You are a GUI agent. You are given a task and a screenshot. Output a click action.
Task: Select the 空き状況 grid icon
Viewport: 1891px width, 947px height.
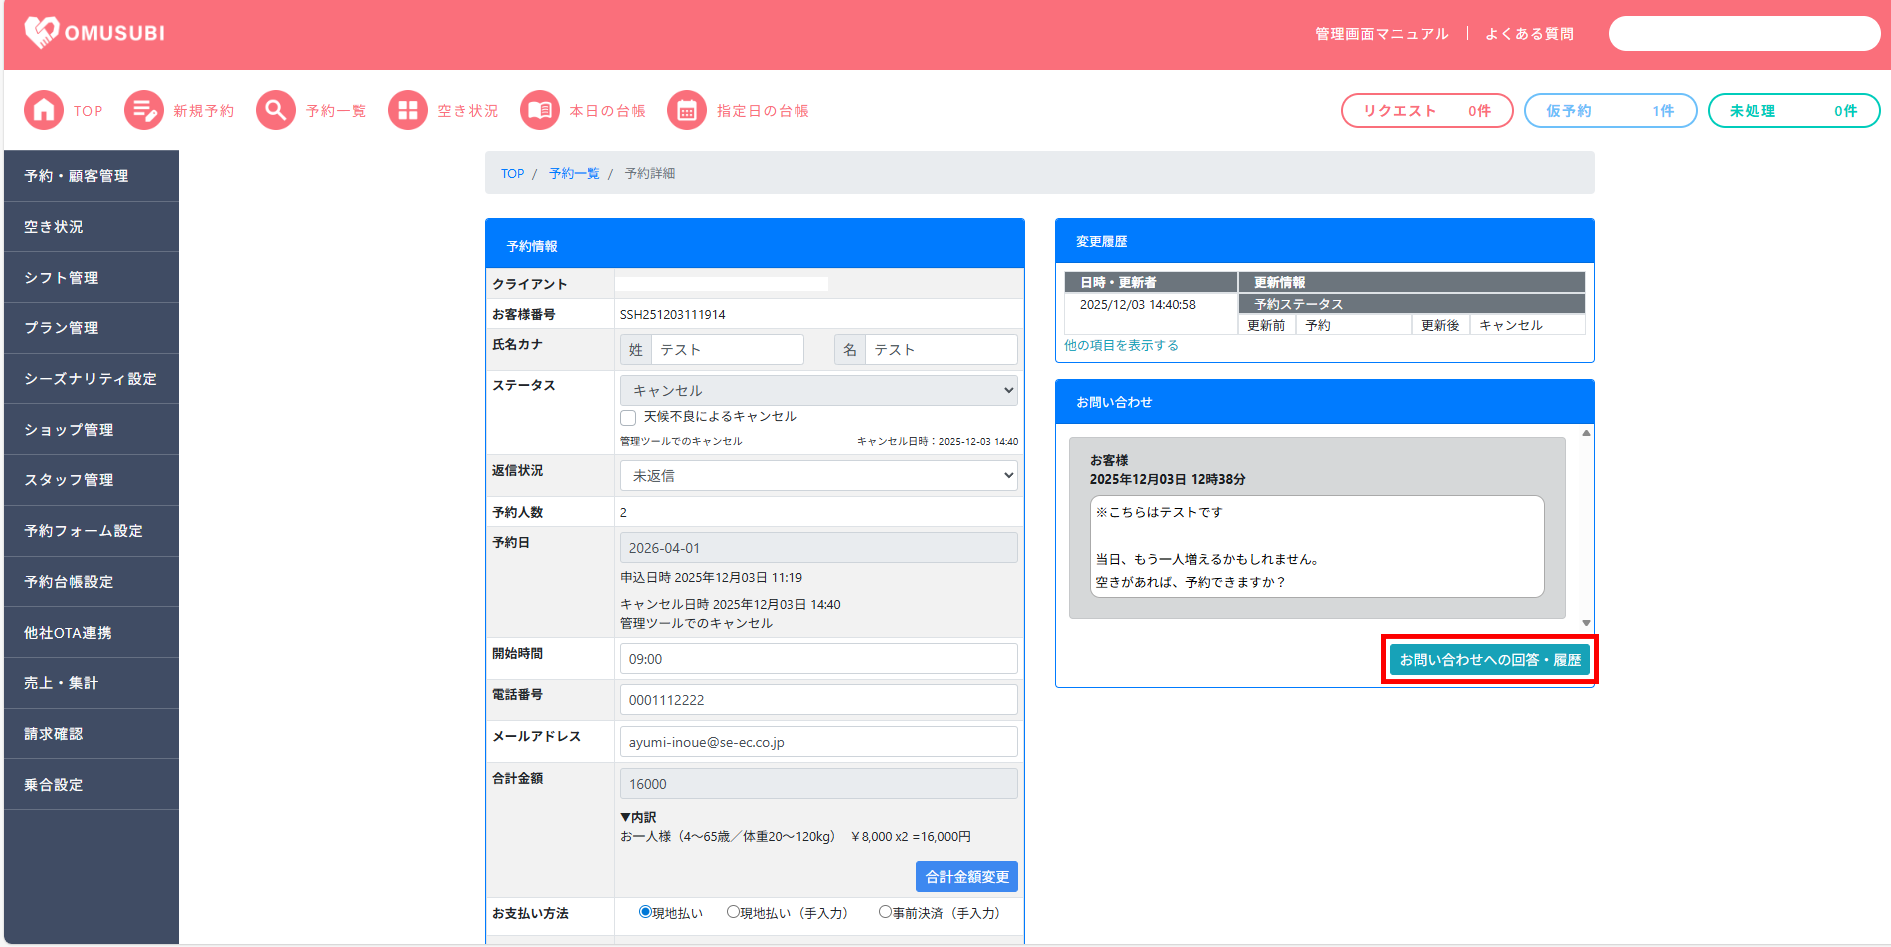click(408, 111)
